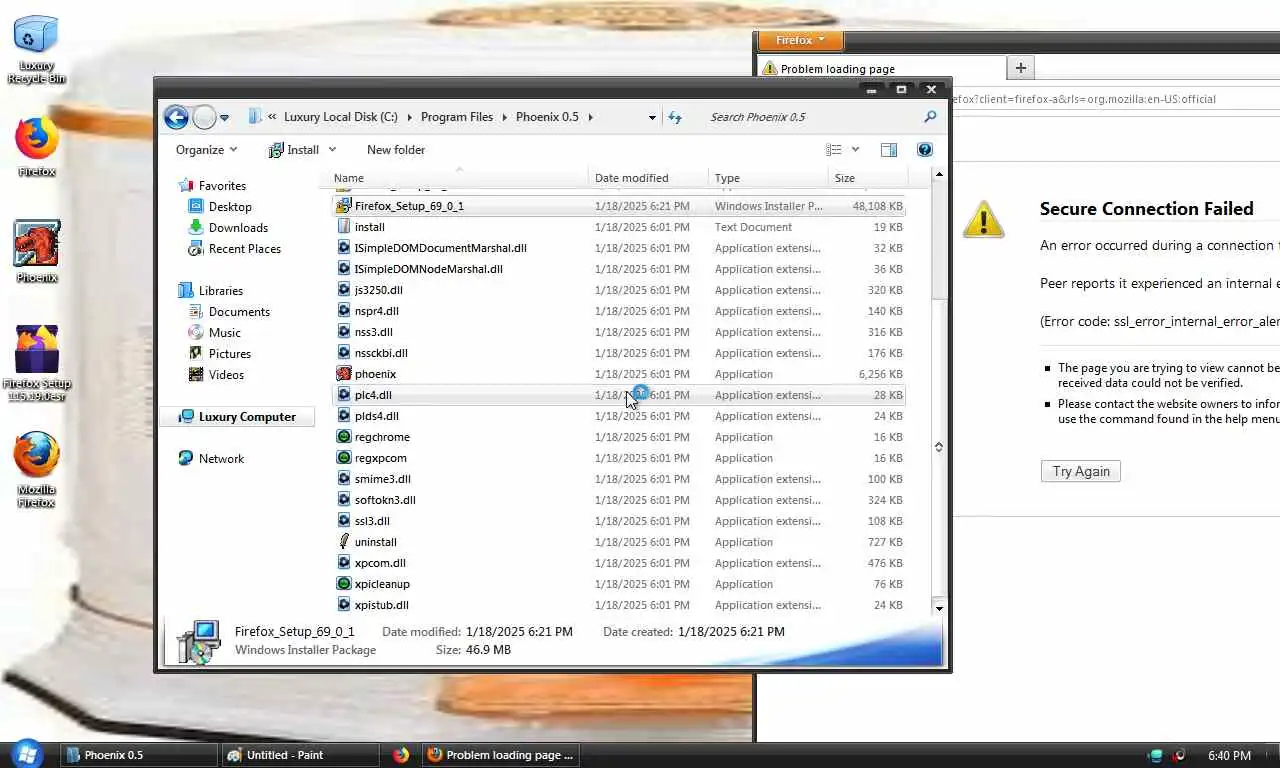Switch to Untitled - Paint taskbar button
Viewport: 1280px width, 768px height.
[300, 755]
